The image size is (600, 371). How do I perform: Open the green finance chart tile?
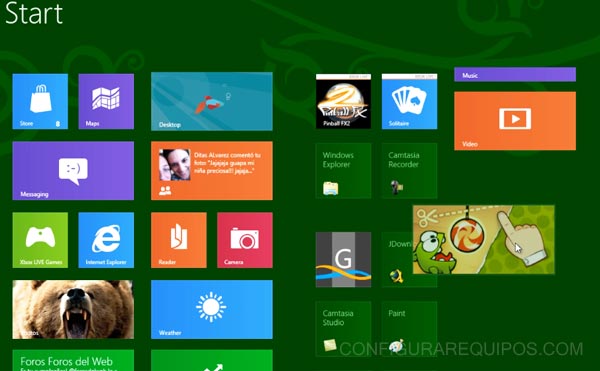[212, 360]
